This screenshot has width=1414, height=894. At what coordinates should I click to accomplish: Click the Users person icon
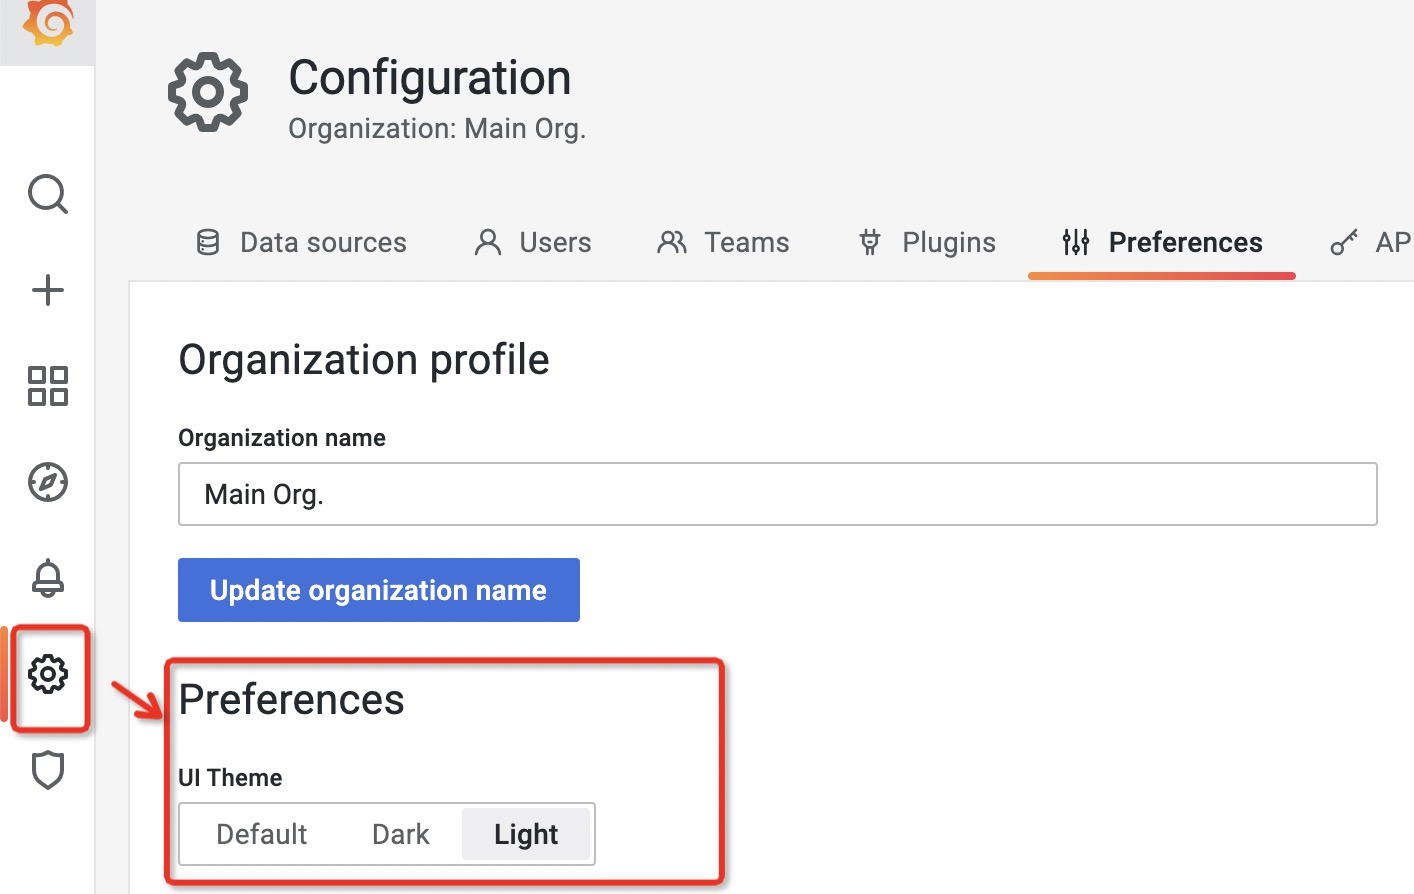(x=488, y=242)
